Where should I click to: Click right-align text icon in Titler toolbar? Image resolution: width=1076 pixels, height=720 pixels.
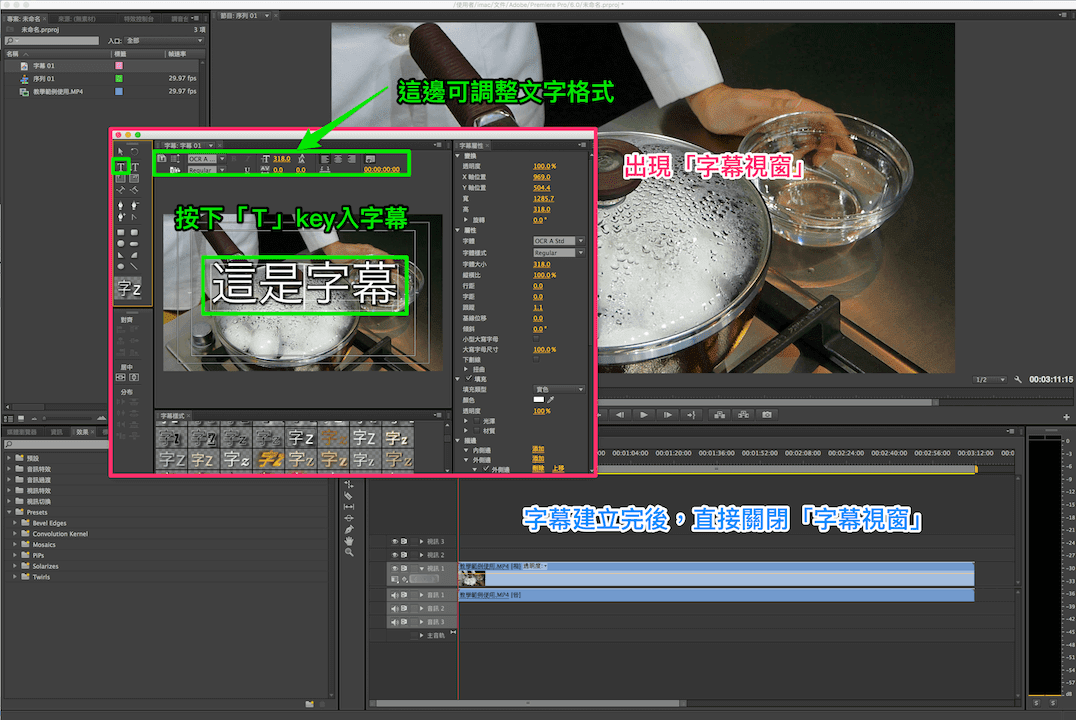[351, 159]
